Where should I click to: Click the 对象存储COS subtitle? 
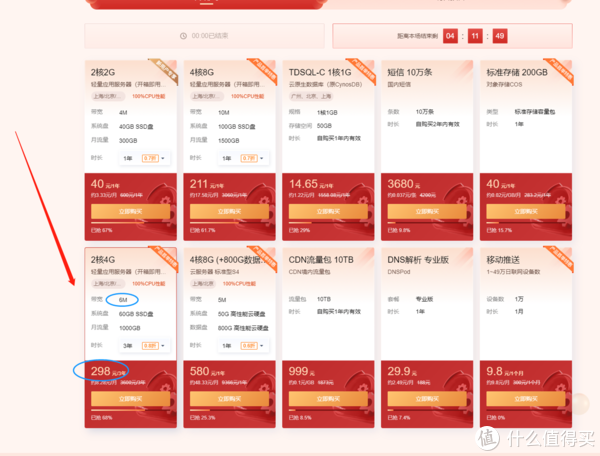click(504, 84)
